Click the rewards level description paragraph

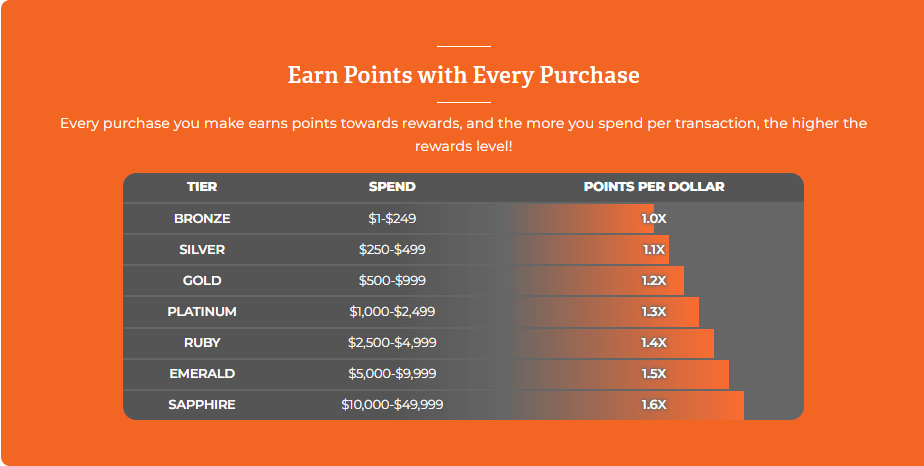click(463, 135)
